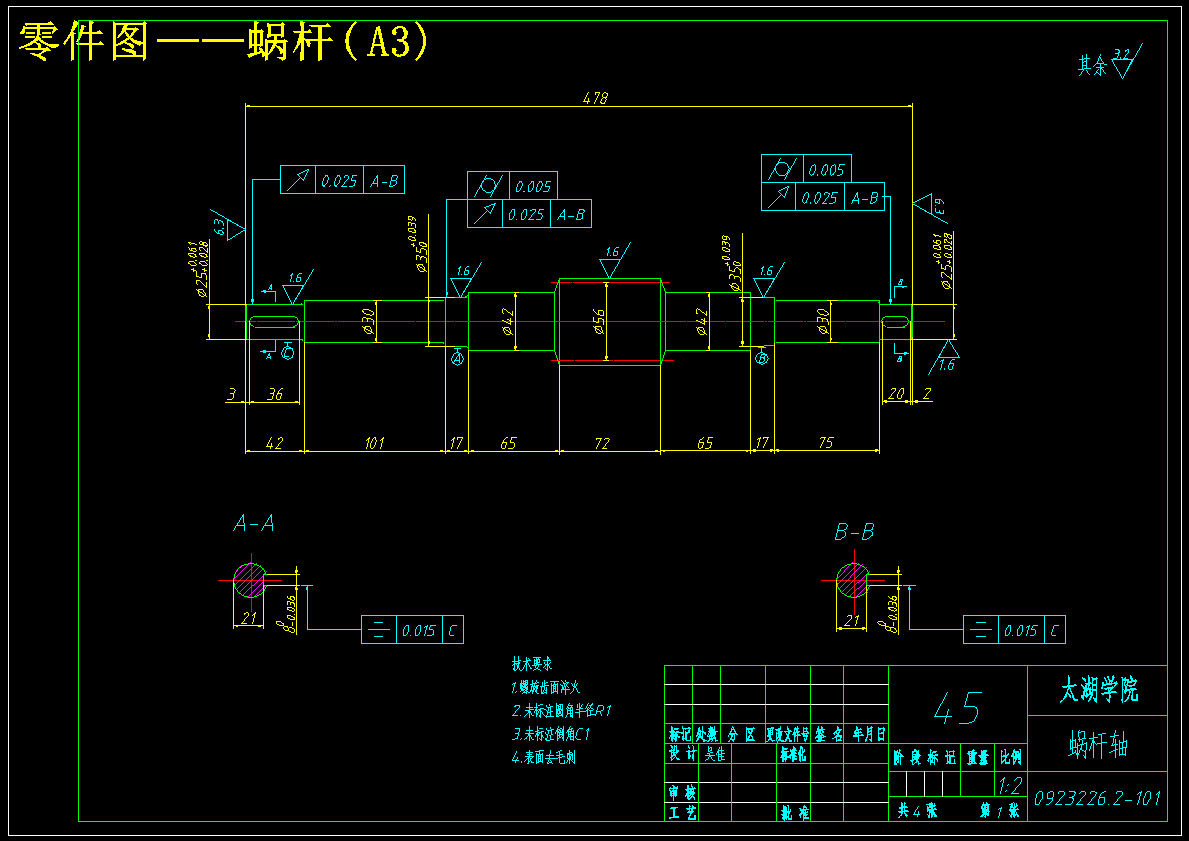The height and width of the screenshot is (841, 1189).
Task: Click note "4.表面去毛刺"
Action: pos(543,757)
